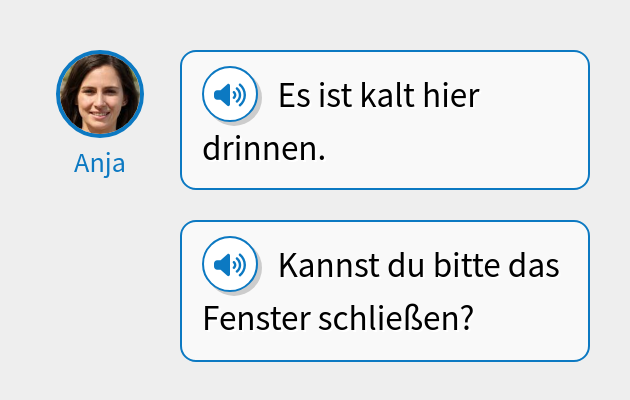Click the empty space right of "drinnen."
This screenshot has width=630, height=400.
click(454, 149)
